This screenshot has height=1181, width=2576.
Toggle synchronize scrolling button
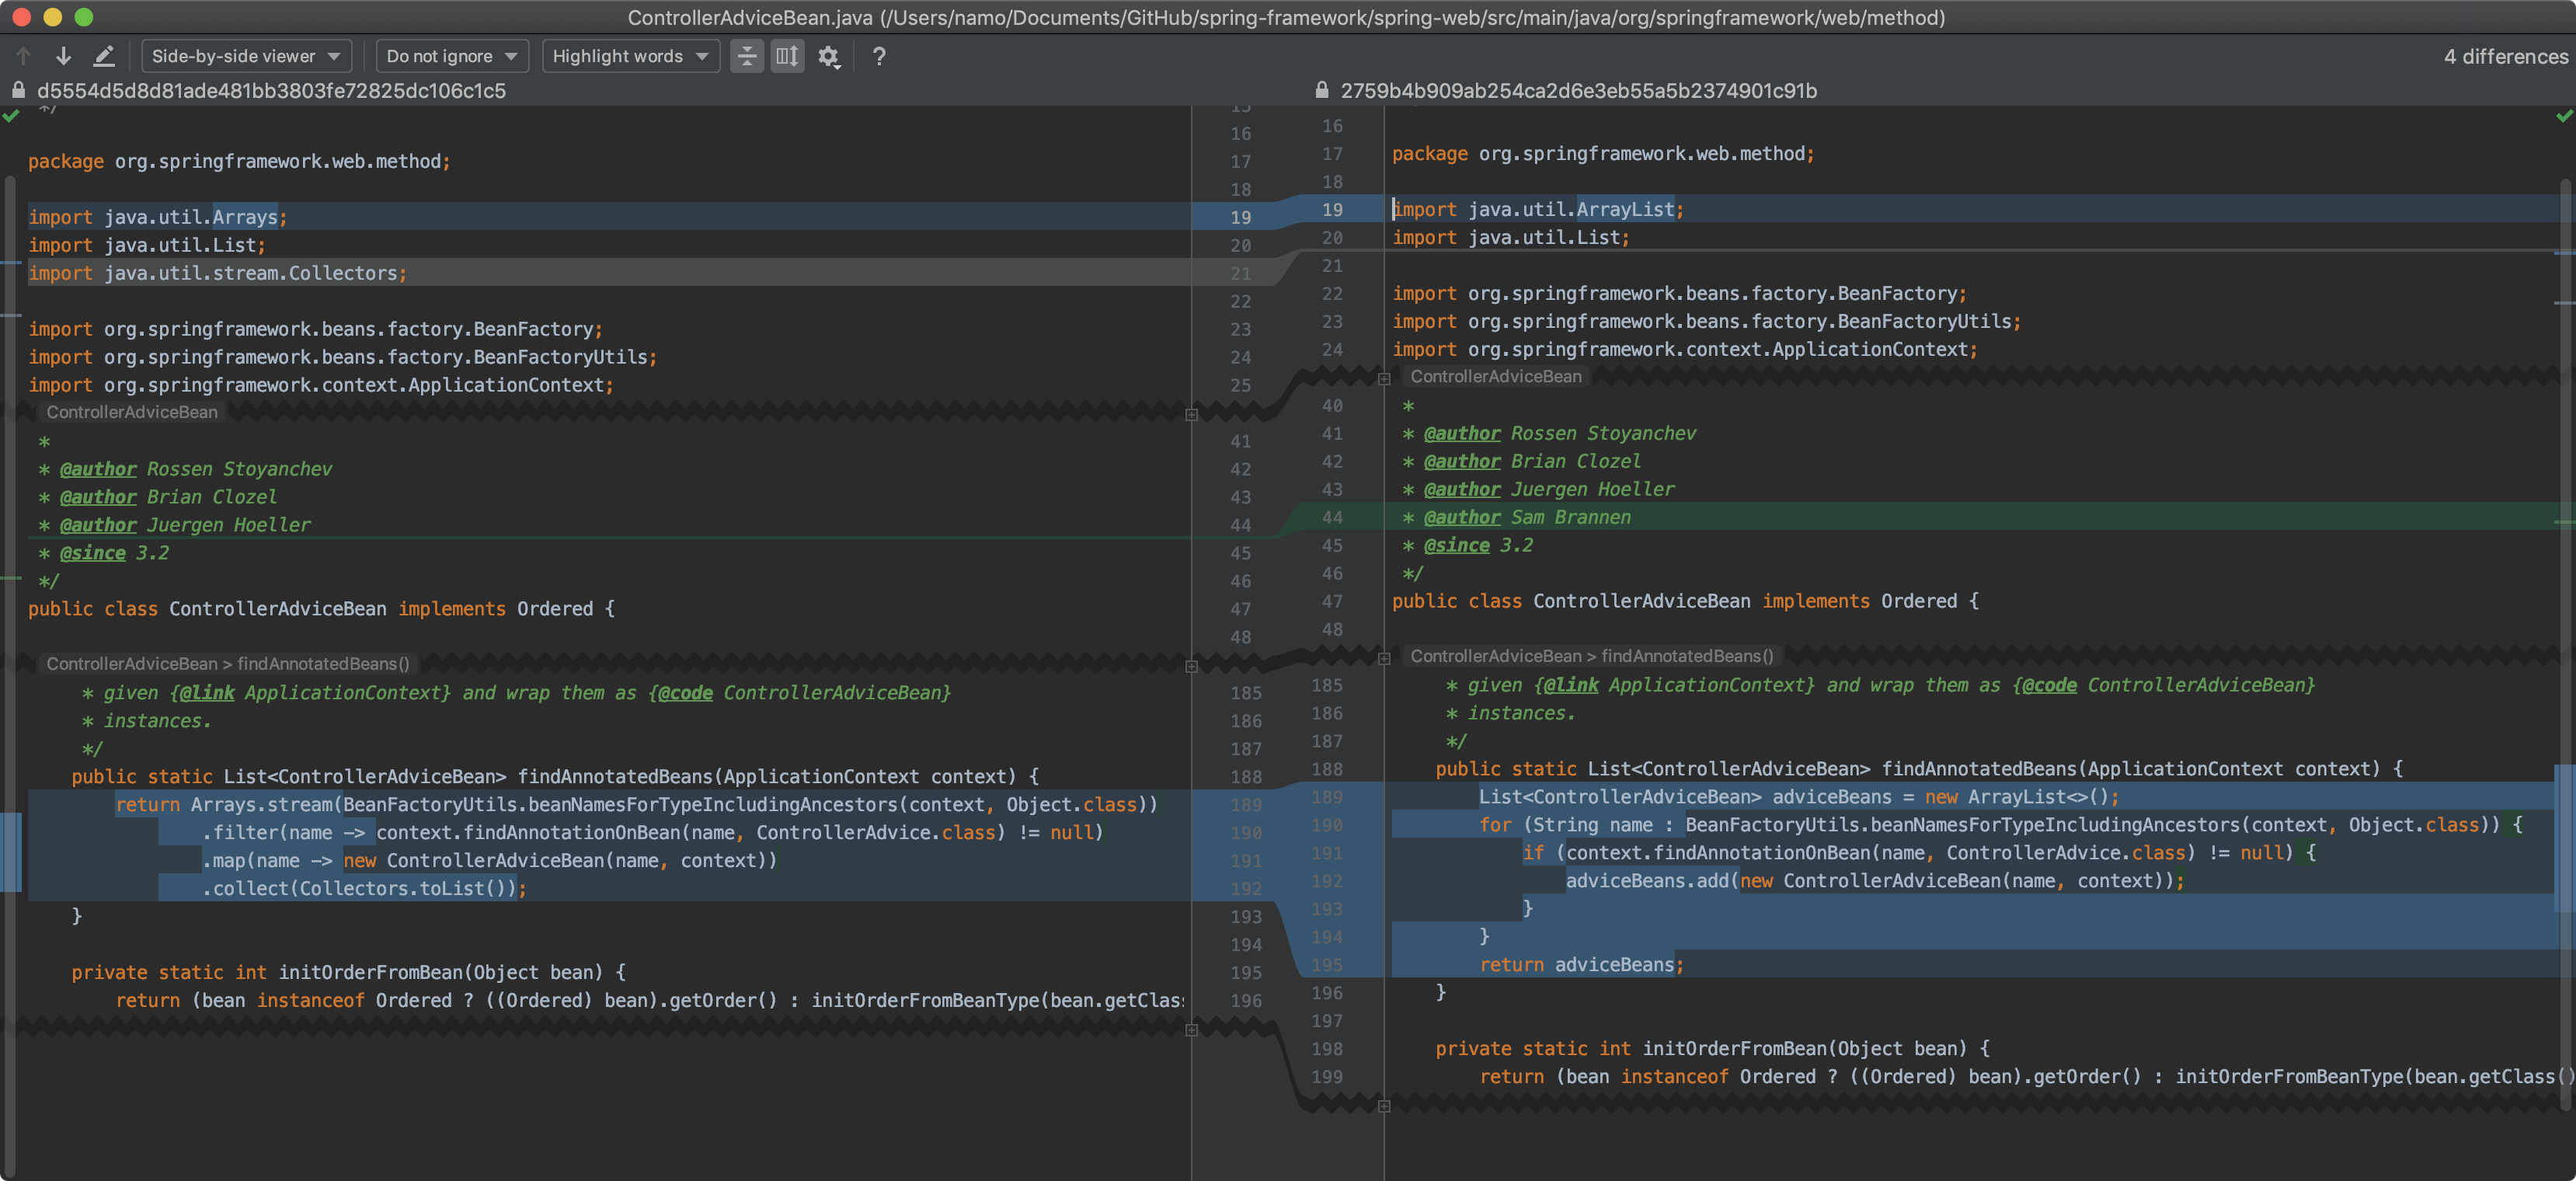pyautogui.click(x=787, y=56)
